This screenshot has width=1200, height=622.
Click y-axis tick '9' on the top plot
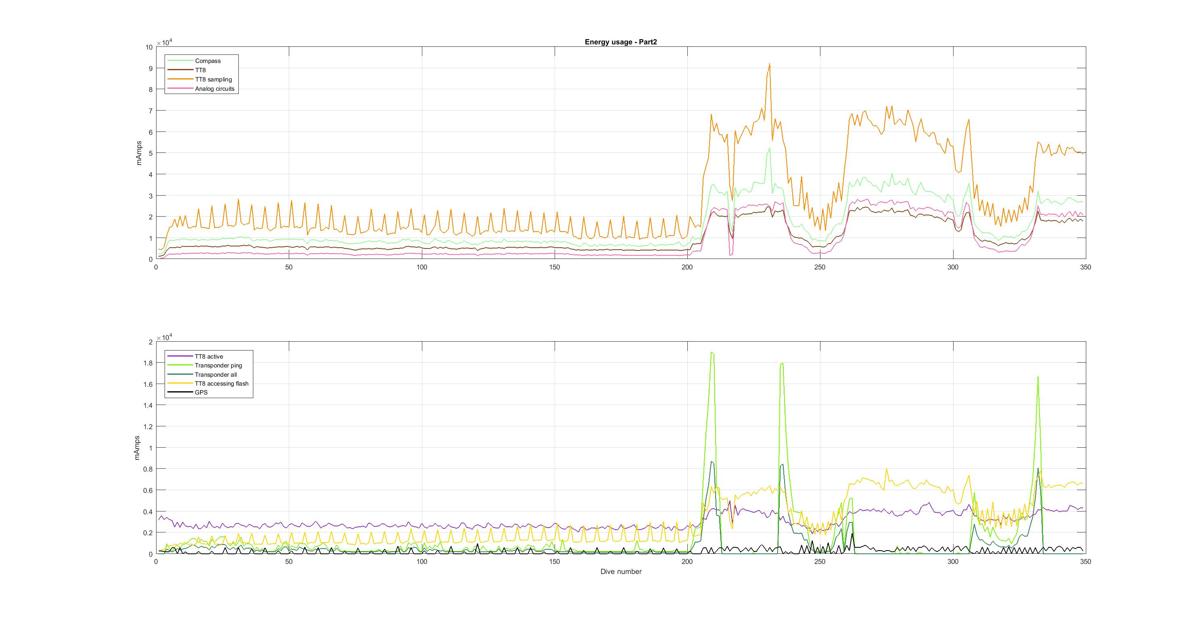click(150, 68)
